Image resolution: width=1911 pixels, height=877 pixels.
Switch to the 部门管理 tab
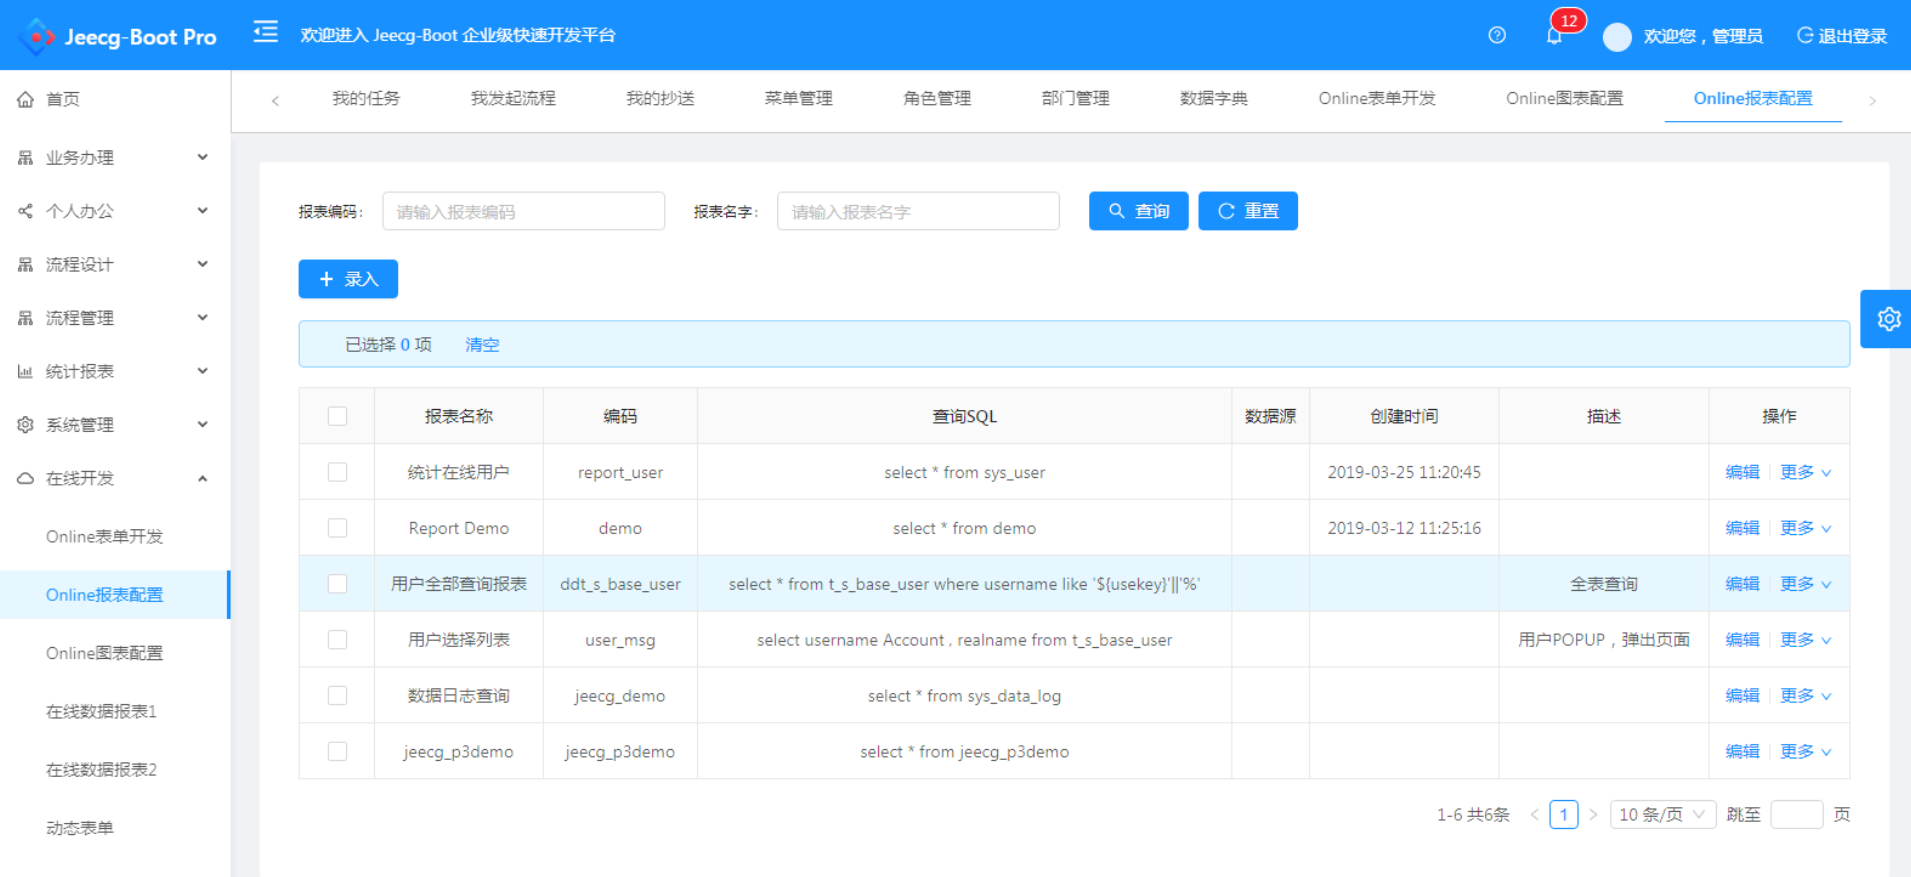[x=1075, y=98]
